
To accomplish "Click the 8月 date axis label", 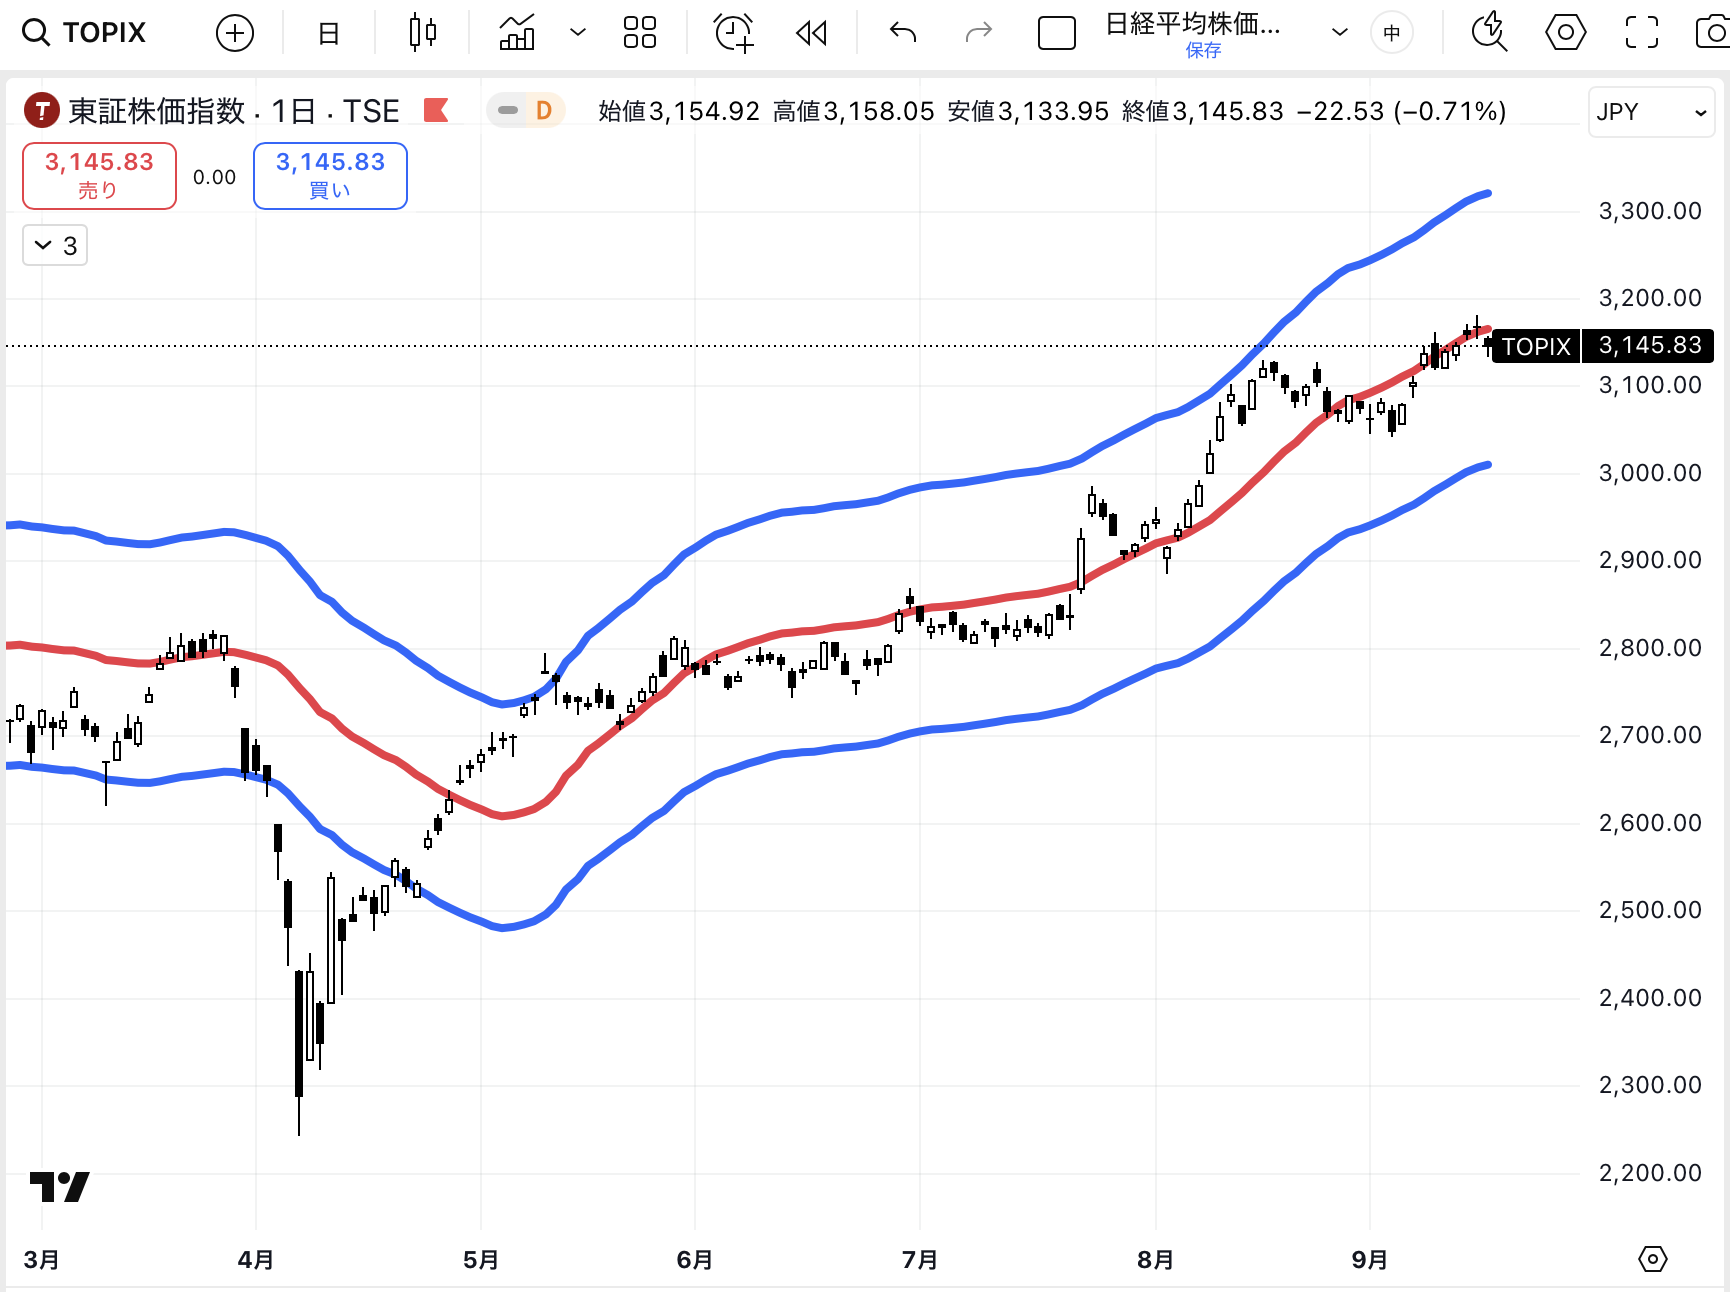I will [1155, 1259].
